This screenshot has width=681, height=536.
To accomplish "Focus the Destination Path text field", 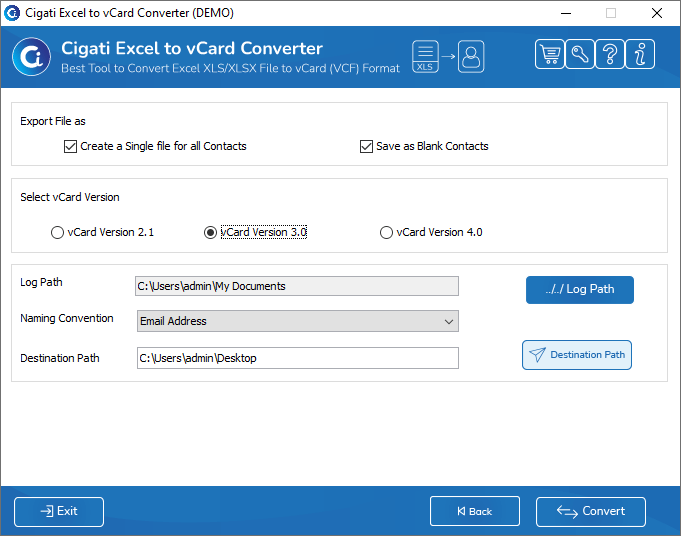I will [298, 358].
